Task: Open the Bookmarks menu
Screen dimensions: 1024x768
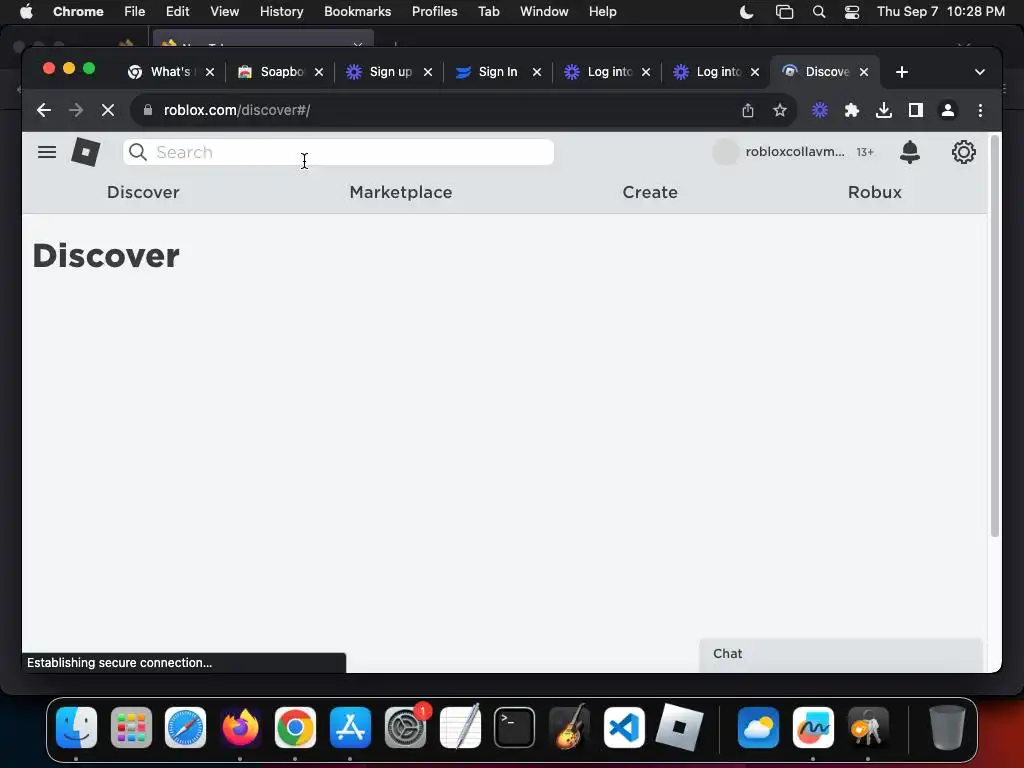Action: (357, 12)
